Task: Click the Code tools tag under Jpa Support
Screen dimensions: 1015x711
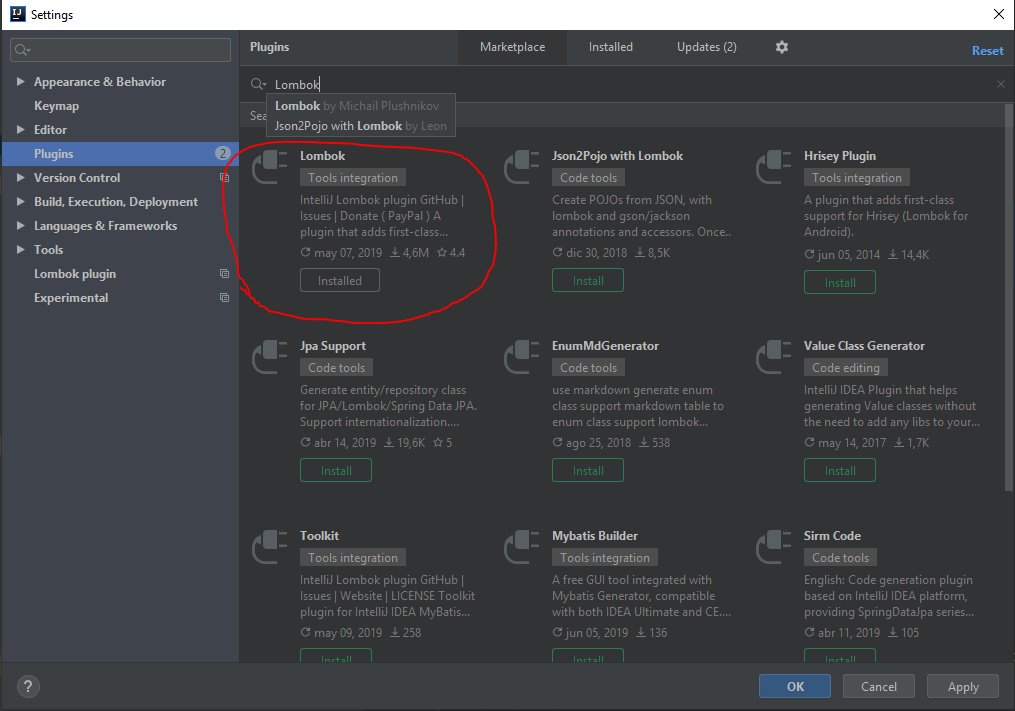Action: (337, 367)
